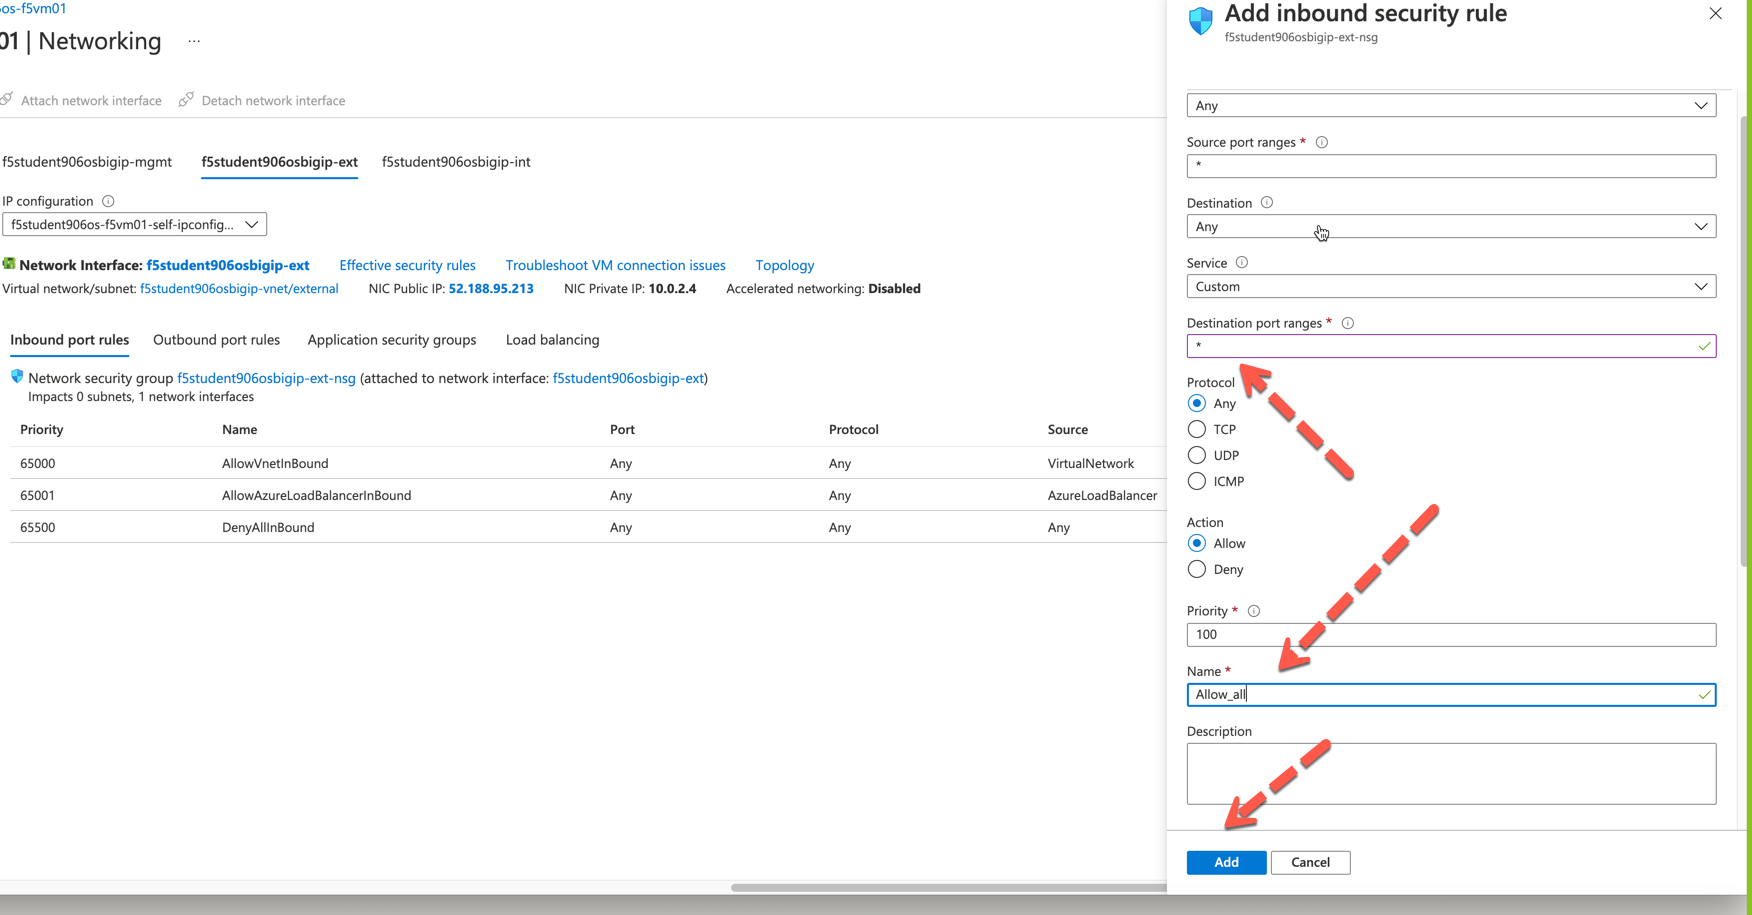Click the Priority column header

42,430
